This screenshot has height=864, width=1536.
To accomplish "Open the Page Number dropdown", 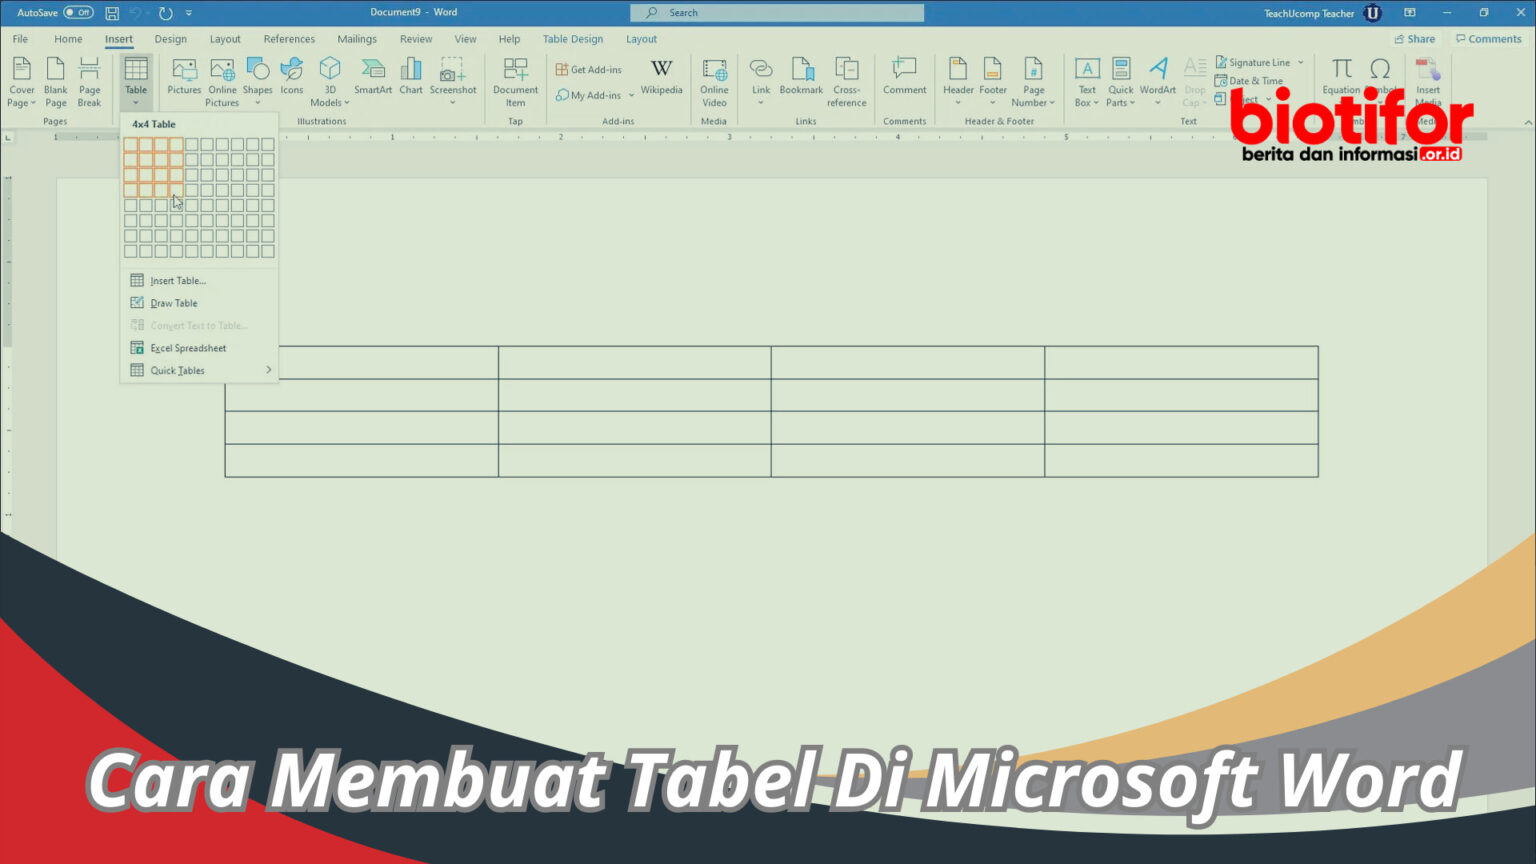I will coord(1034,80).
